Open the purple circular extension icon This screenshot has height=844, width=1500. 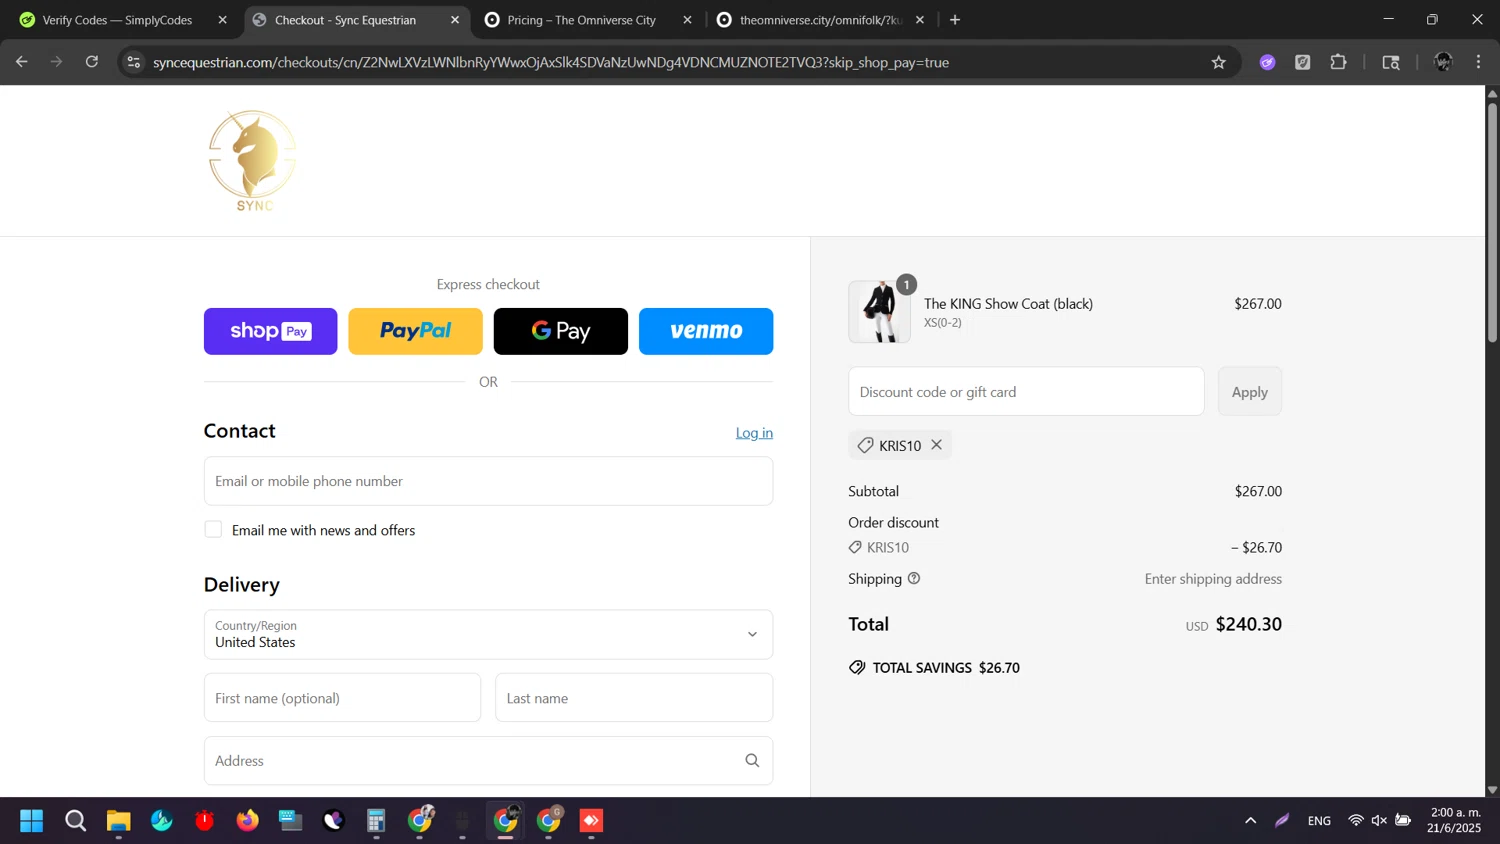pos(1267,62)
